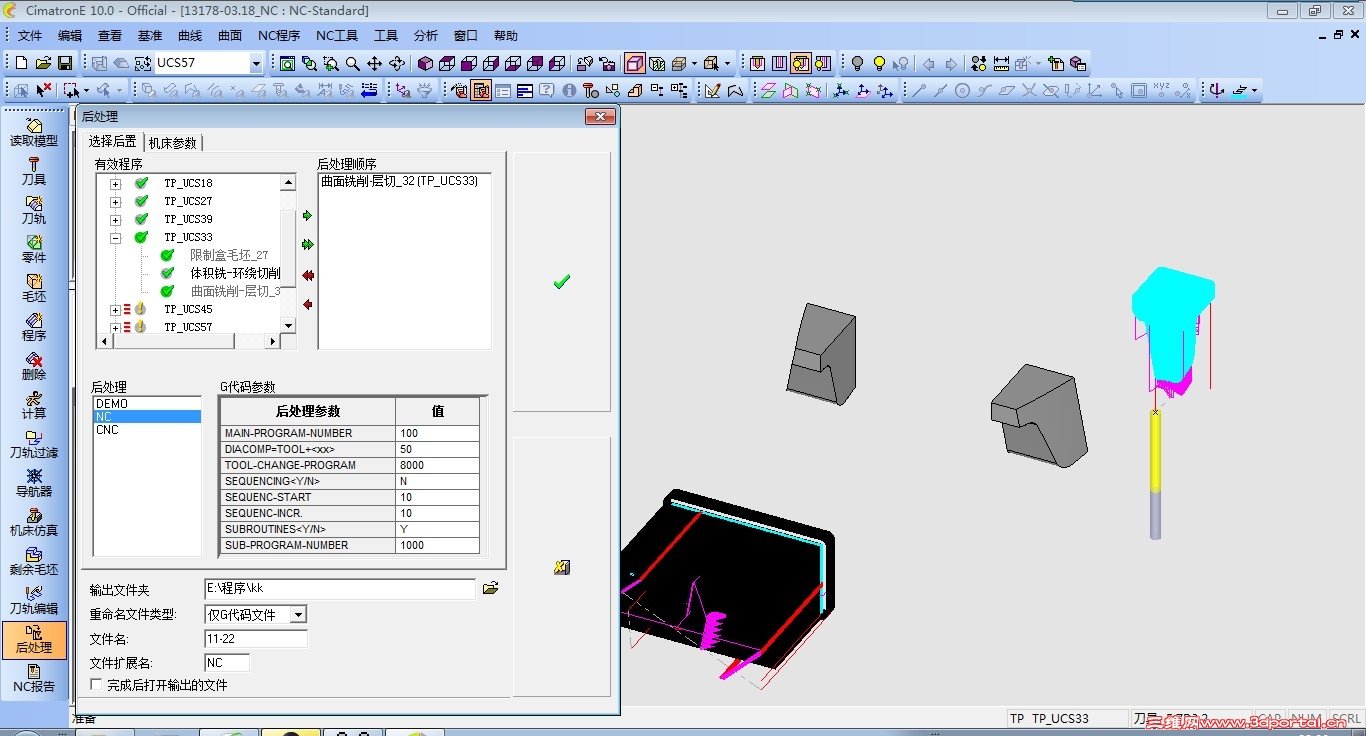Select NC in the 后处理 list
Image resolution: width=1366 pixels, height=736 pixels.
click(147, 417)
